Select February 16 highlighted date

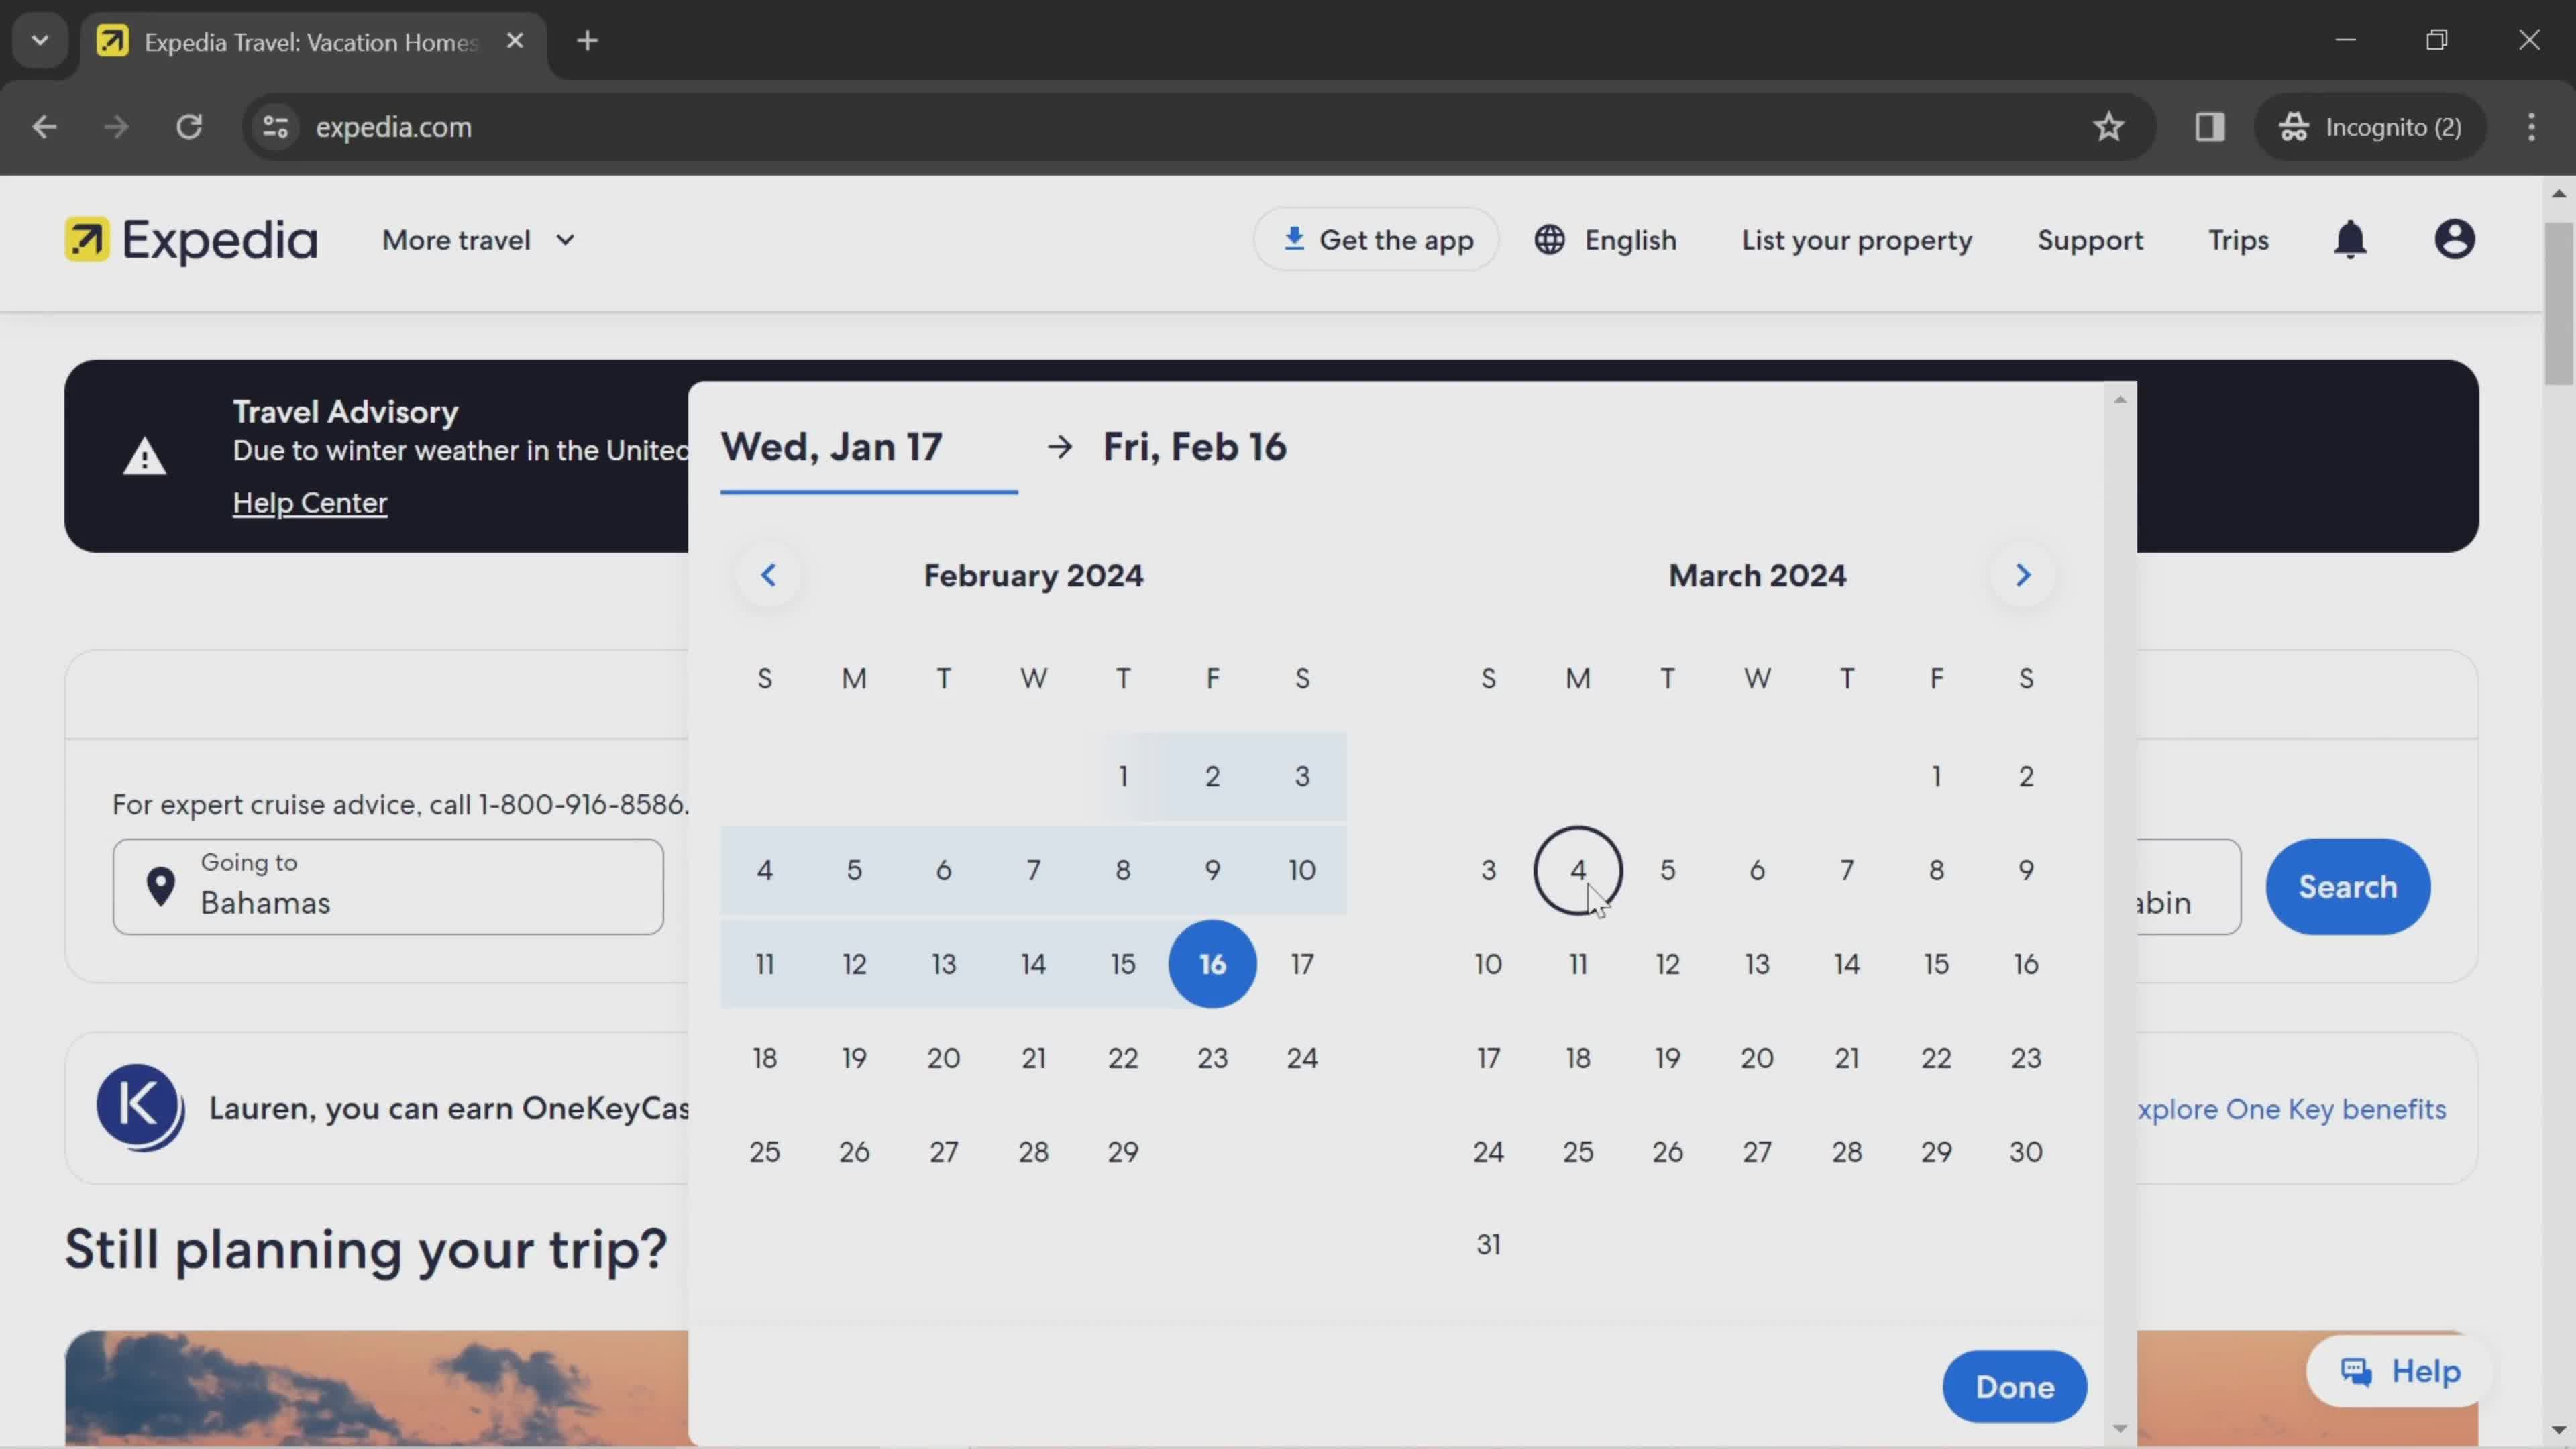tap(1212, 964)
